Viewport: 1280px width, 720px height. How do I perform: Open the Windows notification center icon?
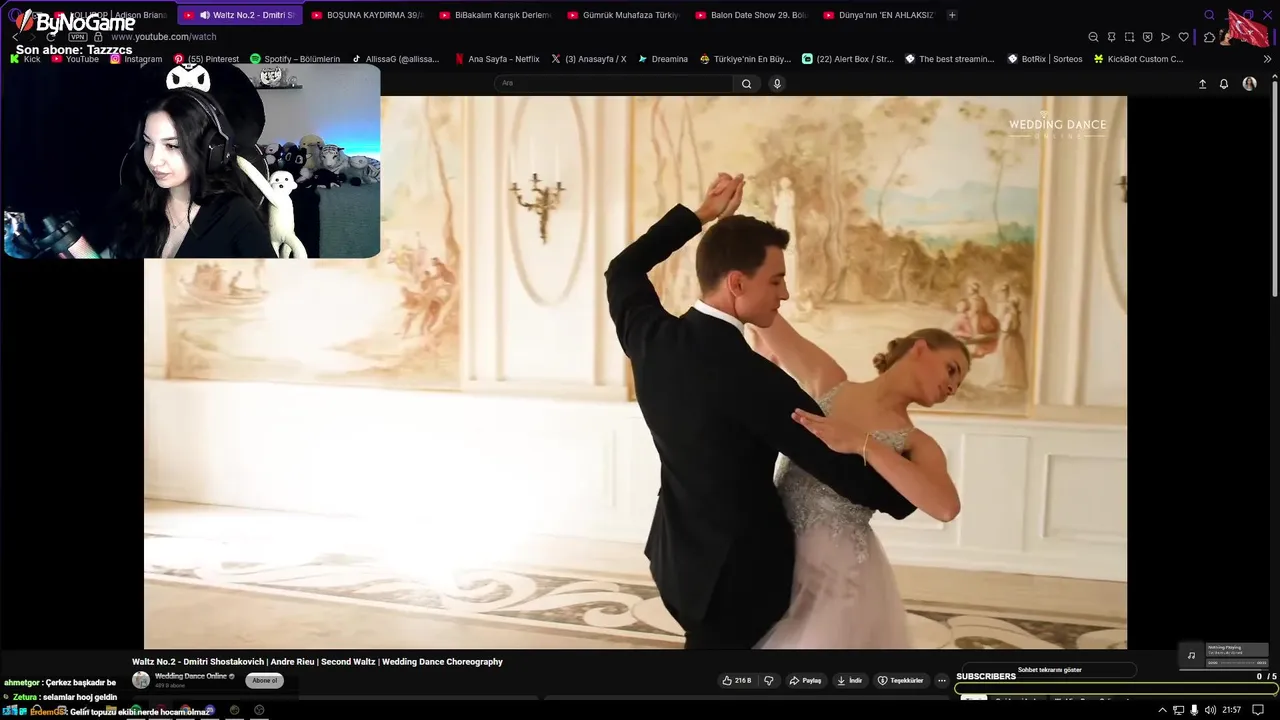pos(1258,710)
